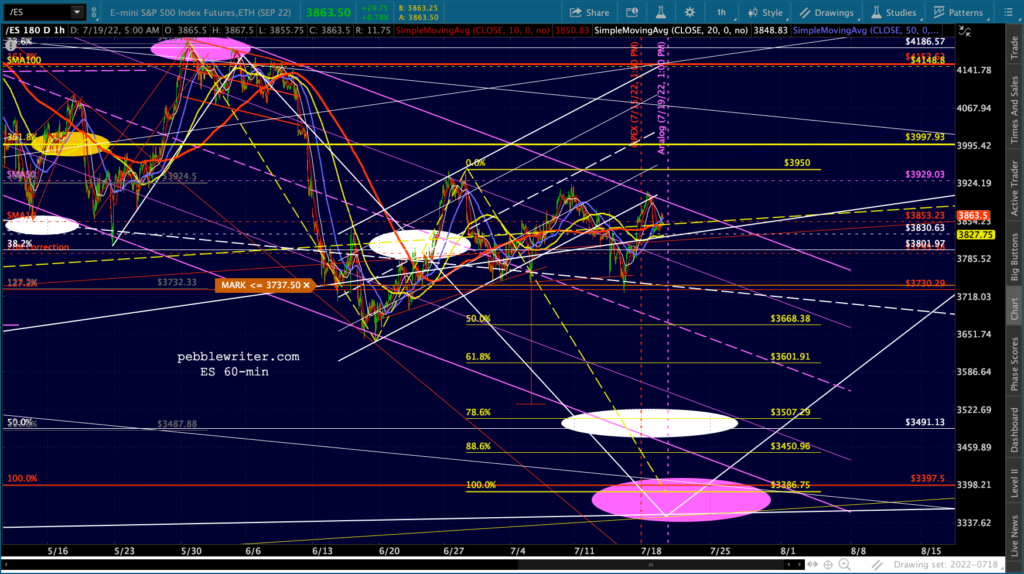This screenshot has width=1024, height=574.
Task: Open the /ES symbol dropdown arrow
Action: tap(77, 12)
